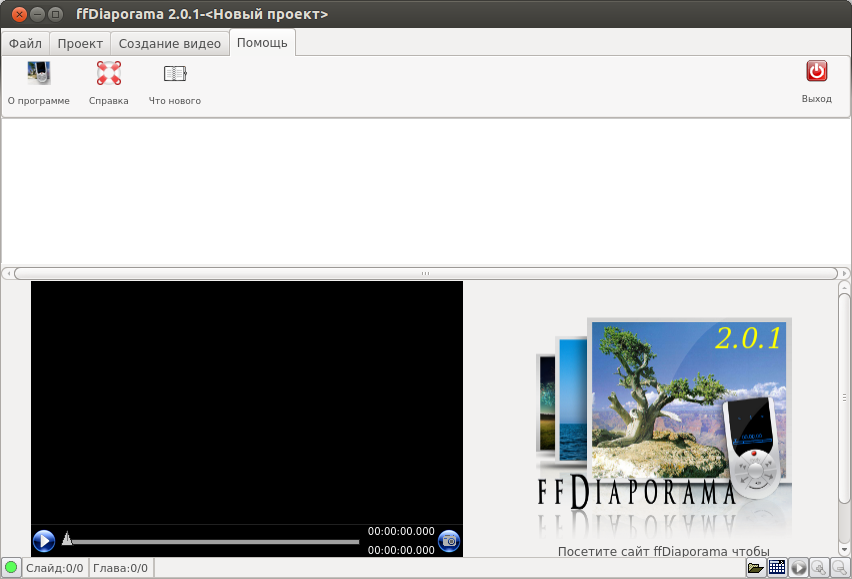The image size is (852, 579).
Task: Maximize the ffDiaporama window
Action: [x=55, y=14]
